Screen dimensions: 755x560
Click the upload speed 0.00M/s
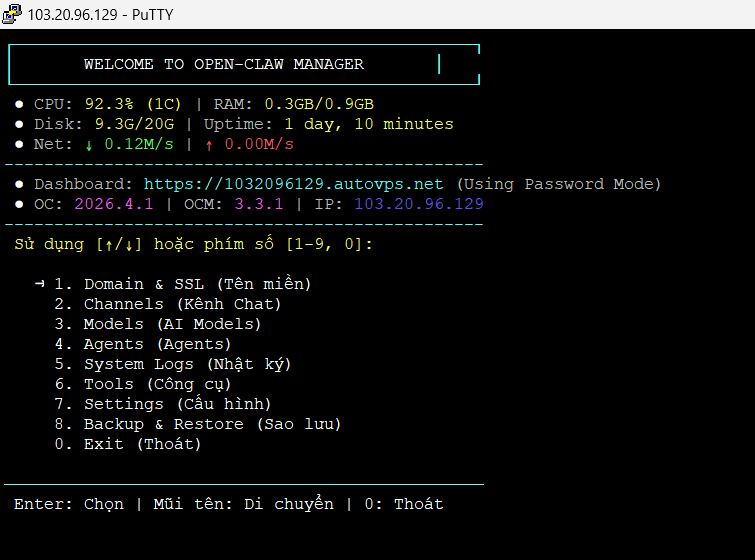coord(259,144)
